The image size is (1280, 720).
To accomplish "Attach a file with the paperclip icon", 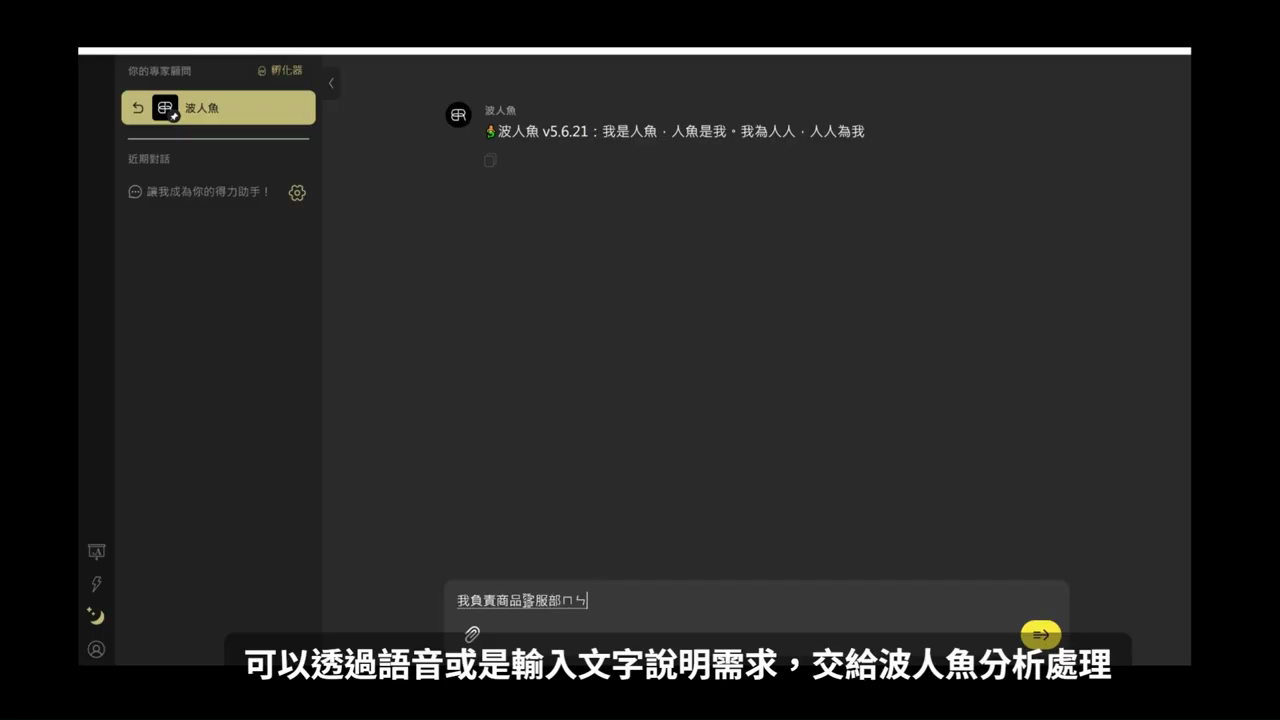I will pyautogui.click(x=472, y=634).
